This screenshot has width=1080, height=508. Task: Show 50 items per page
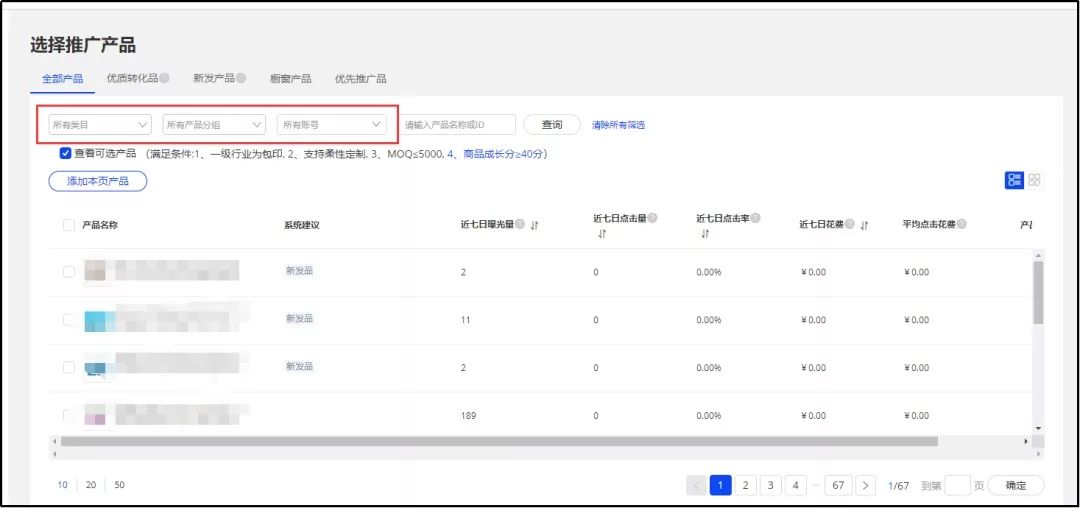point(120,485)
